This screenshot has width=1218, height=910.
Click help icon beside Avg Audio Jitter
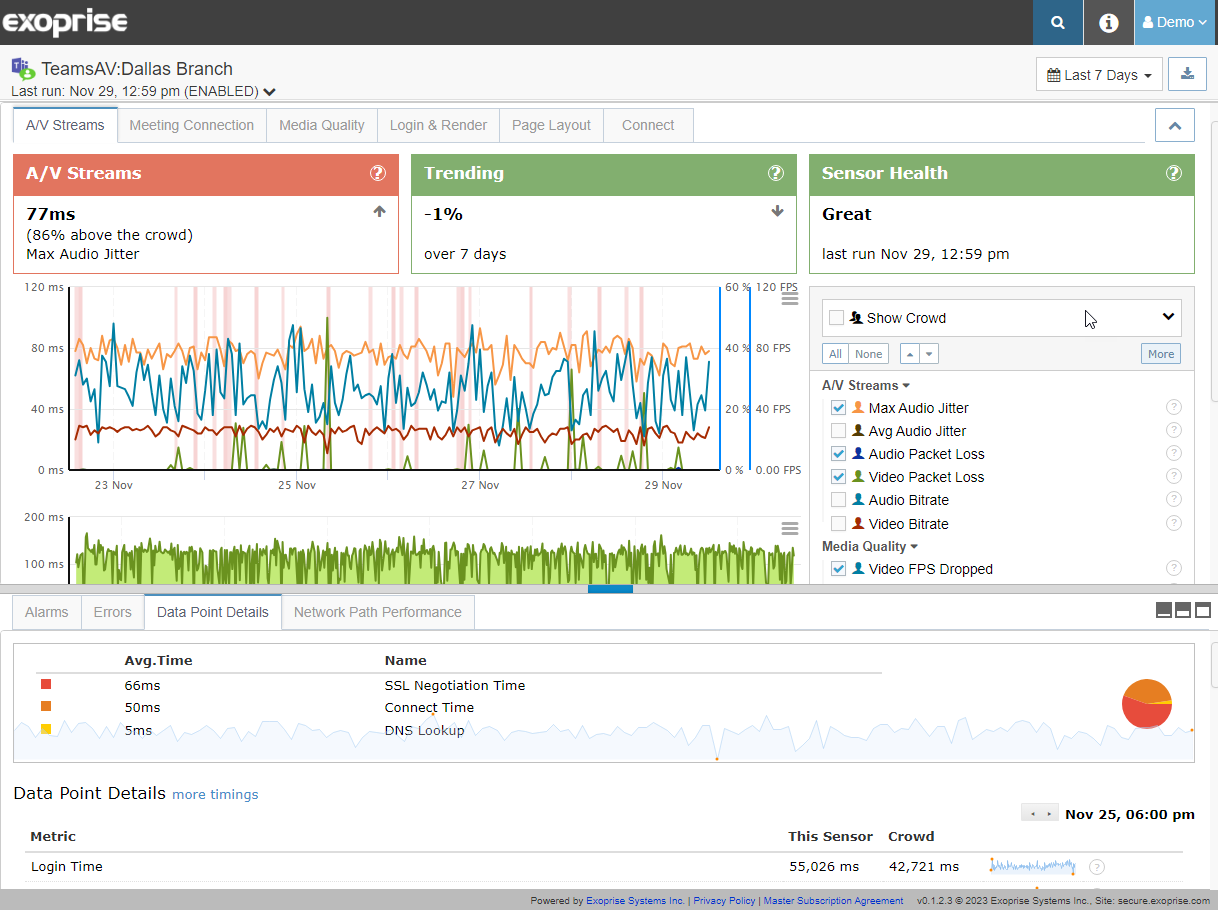click(1174, 430)
